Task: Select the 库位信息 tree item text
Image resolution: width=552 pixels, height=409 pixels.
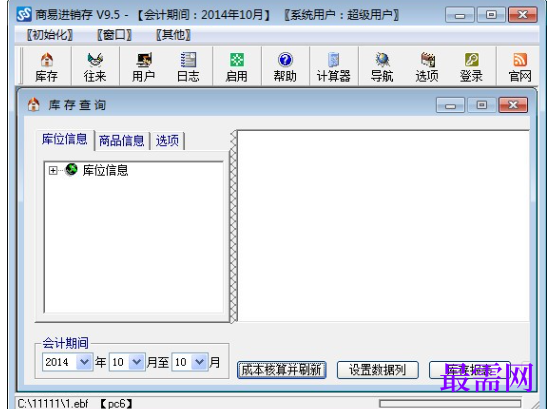Action: click(x=105, y=170)
